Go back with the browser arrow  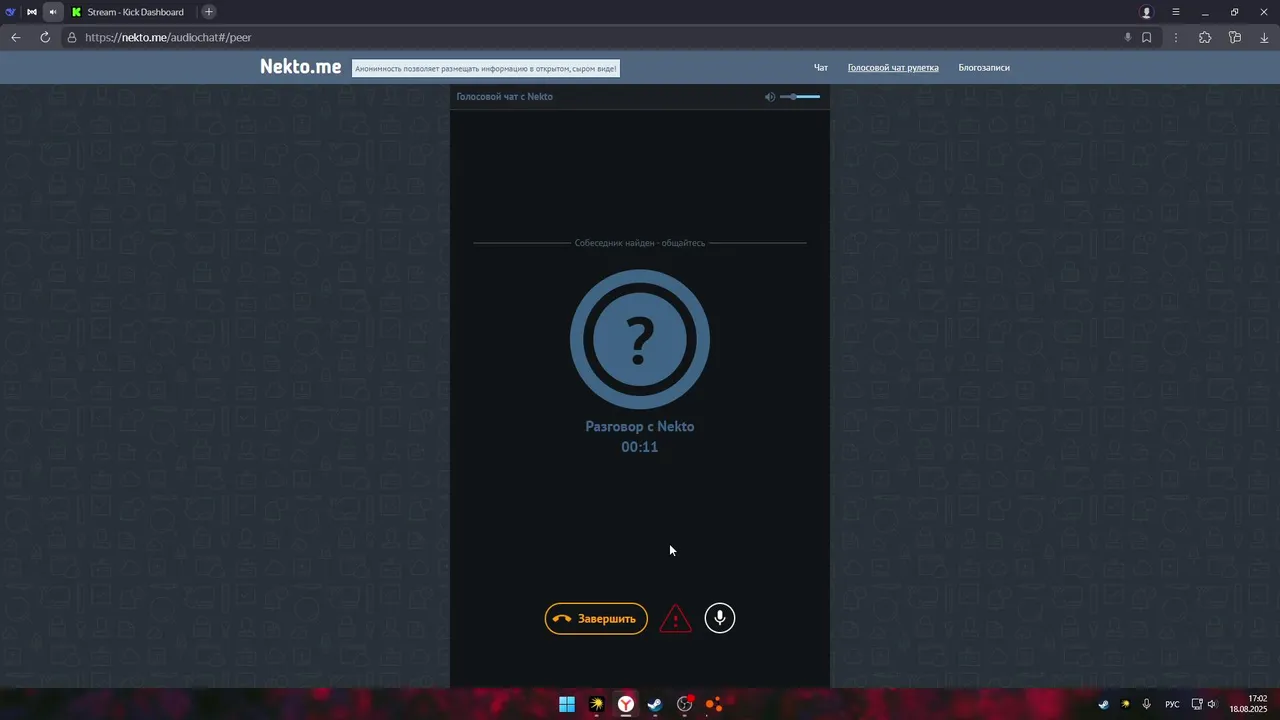tap(16, 38)
